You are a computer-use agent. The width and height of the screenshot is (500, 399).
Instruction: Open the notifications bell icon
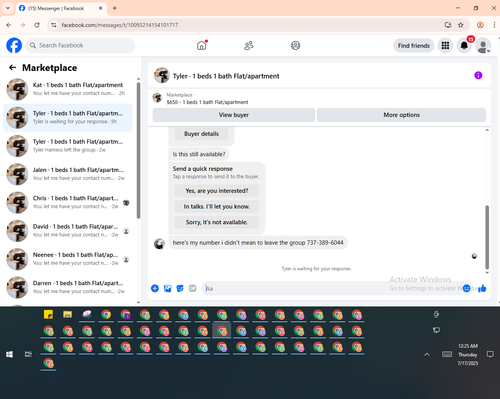click(x=464, y=45)
